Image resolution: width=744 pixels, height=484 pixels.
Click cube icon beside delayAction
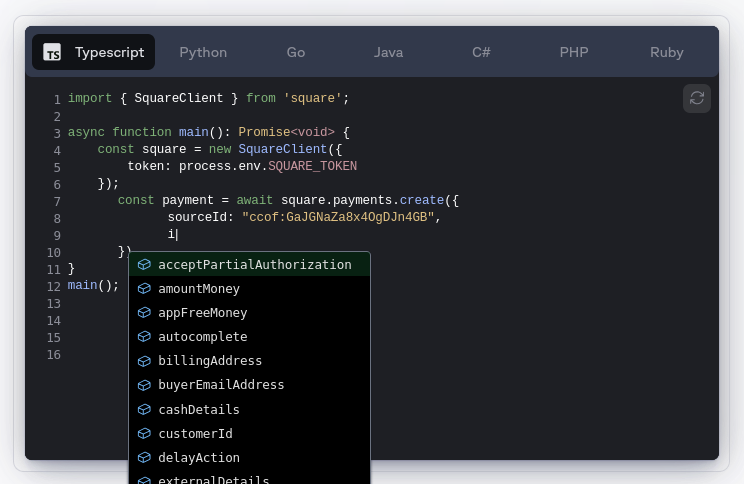(144, 457)
